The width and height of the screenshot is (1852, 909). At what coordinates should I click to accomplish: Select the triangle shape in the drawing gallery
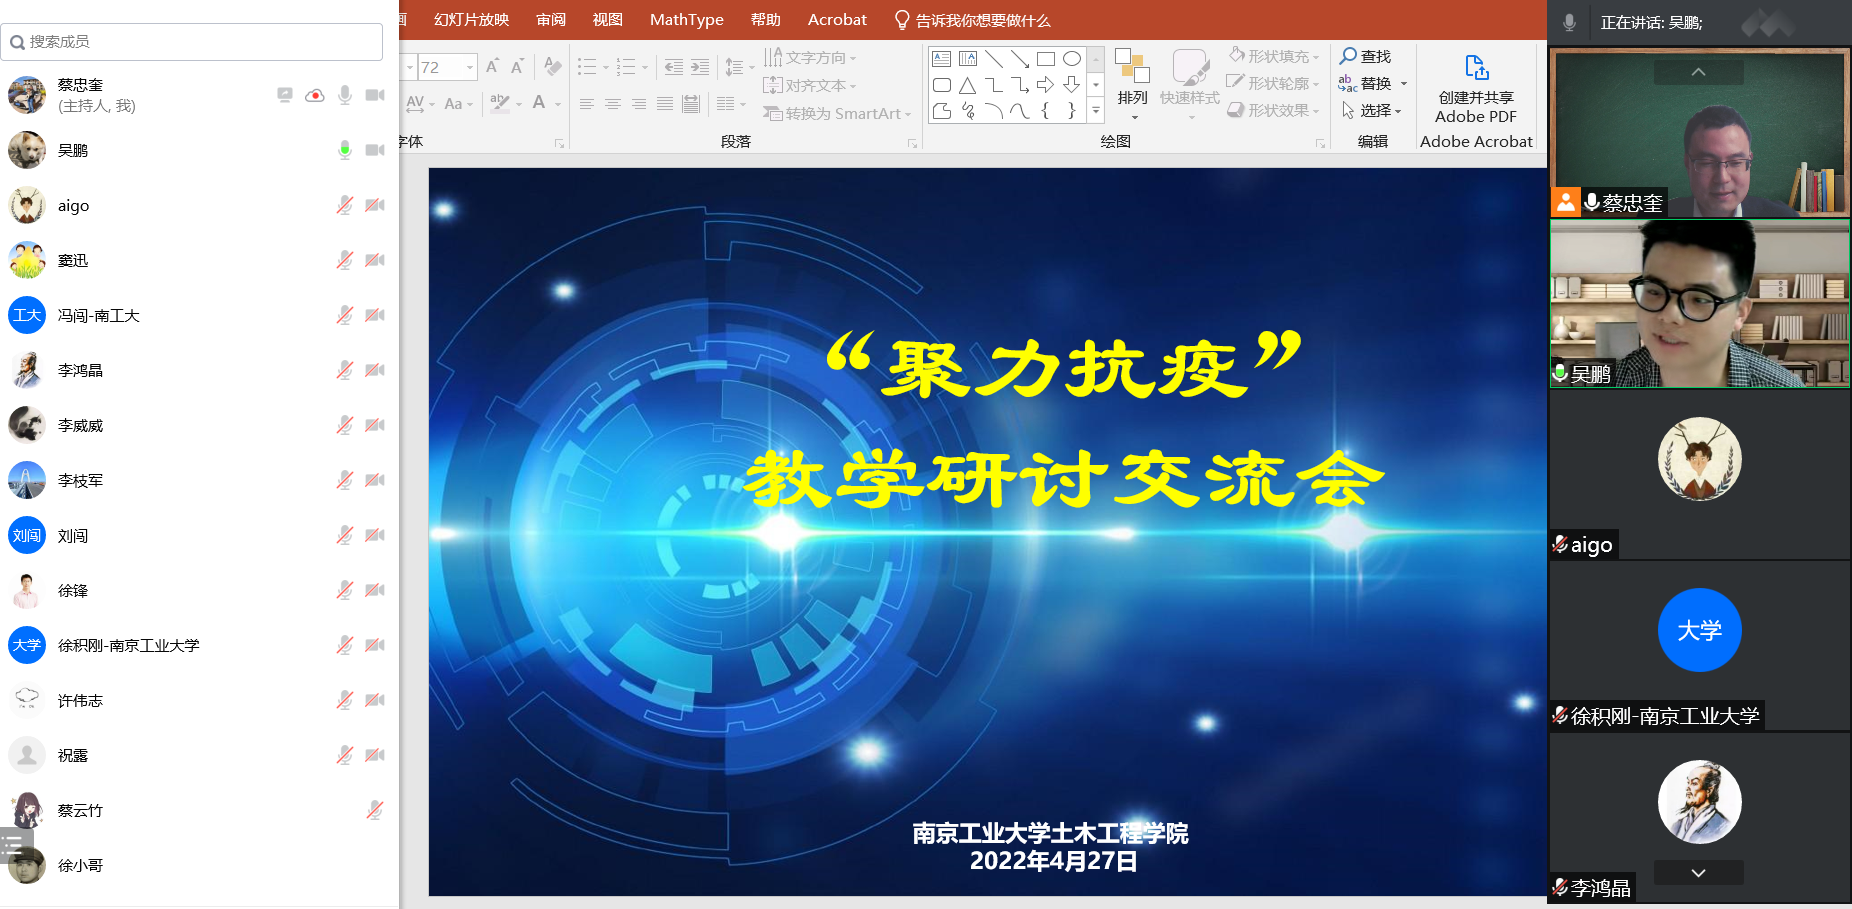point(968,85)
